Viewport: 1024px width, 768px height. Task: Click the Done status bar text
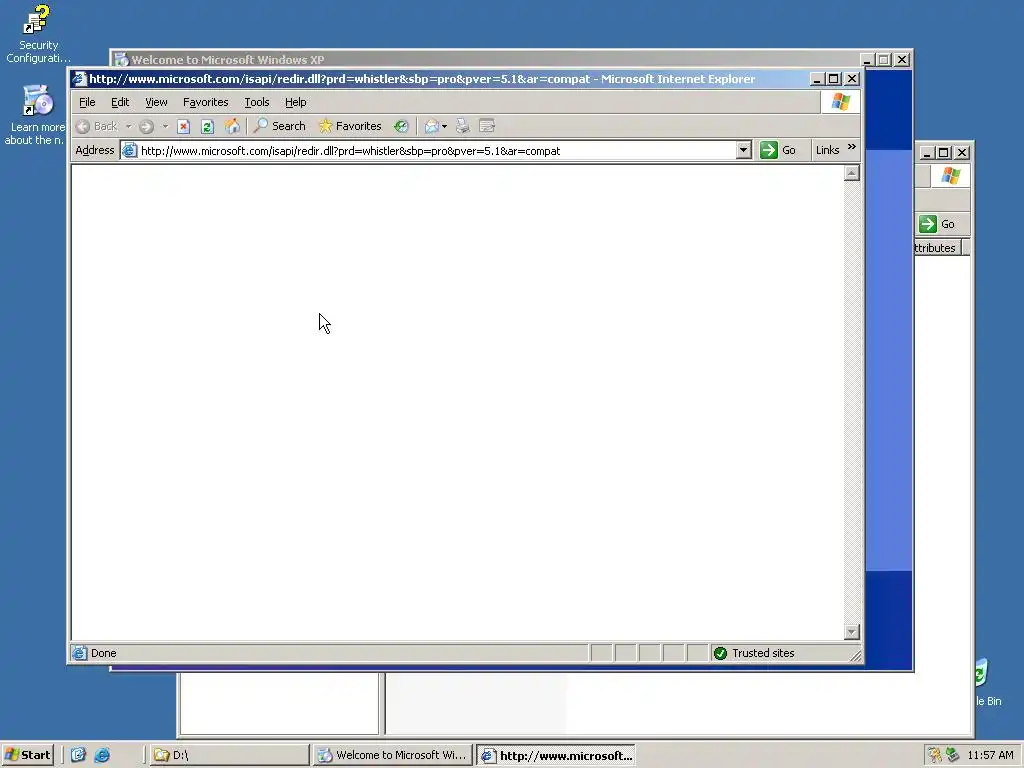[x=103, y=653]
